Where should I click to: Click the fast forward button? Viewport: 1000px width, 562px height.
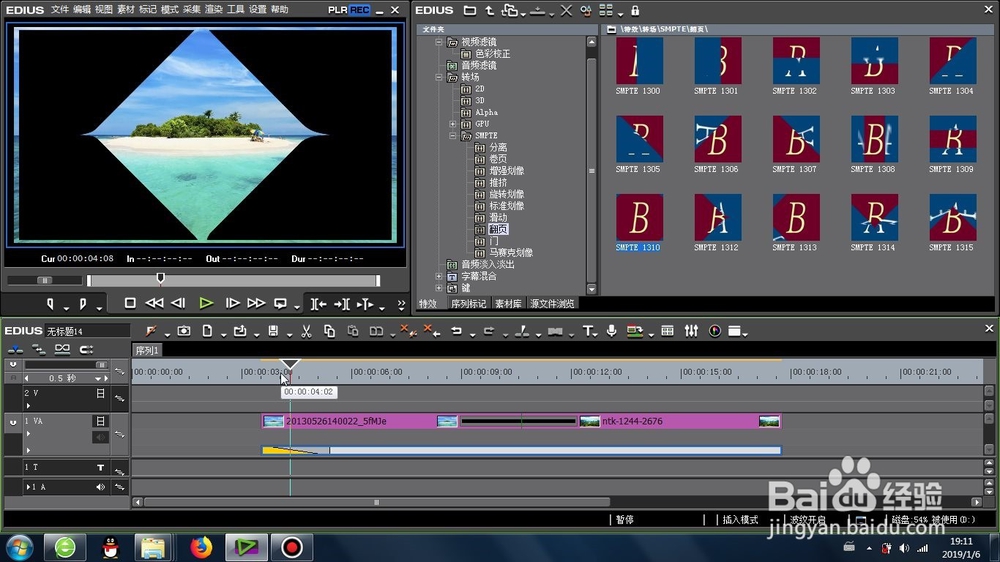tap(256, 304)
